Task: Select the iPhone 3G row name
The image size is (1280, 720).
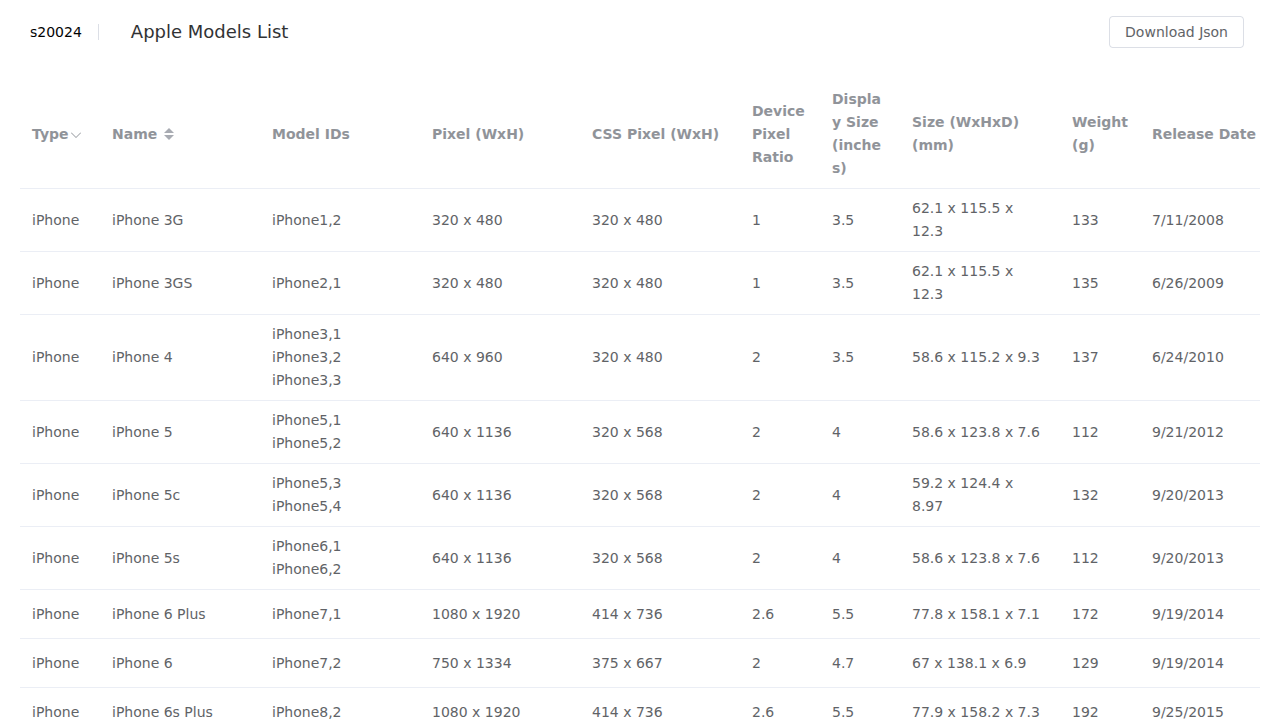Action: pos(148,220)
